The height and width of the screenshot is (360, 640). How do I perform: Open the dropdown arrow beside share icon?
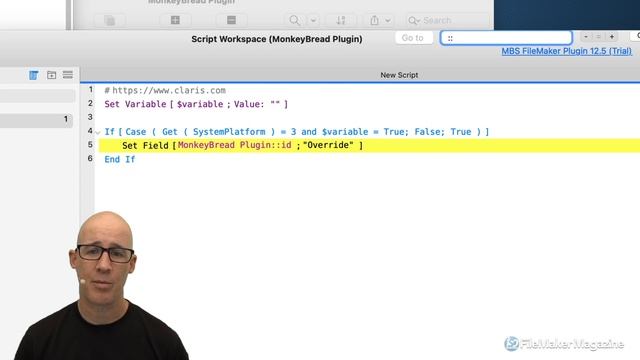[x=388, y=20]
